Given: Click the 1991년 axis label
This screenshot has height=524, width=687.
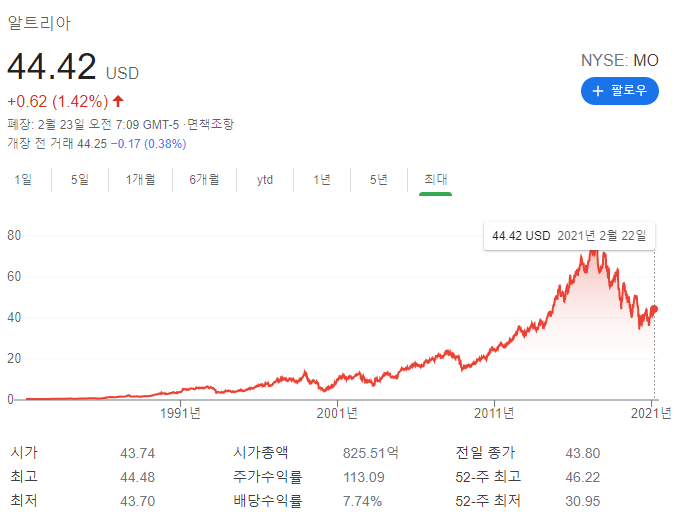Looking at the screenshot, I should 180,413.
